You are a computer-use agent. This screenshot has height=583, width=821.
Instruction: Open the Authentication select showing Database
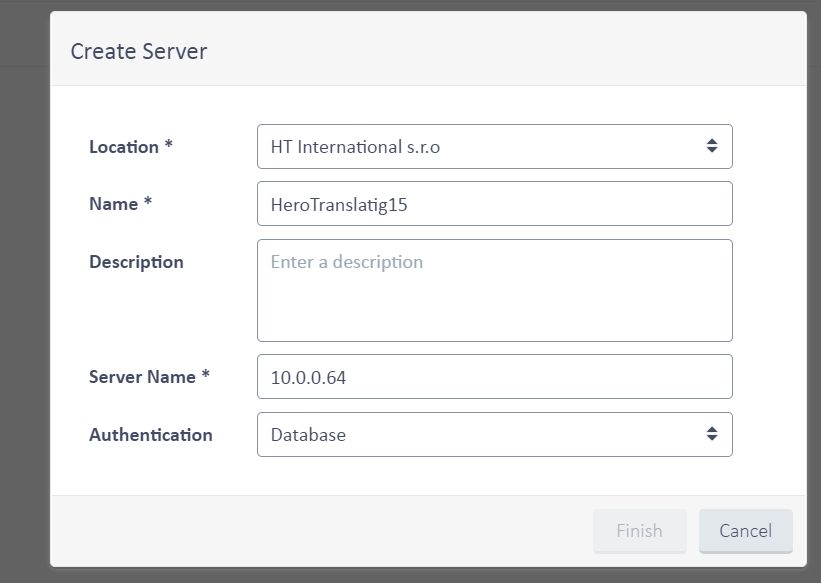[494, 435]
